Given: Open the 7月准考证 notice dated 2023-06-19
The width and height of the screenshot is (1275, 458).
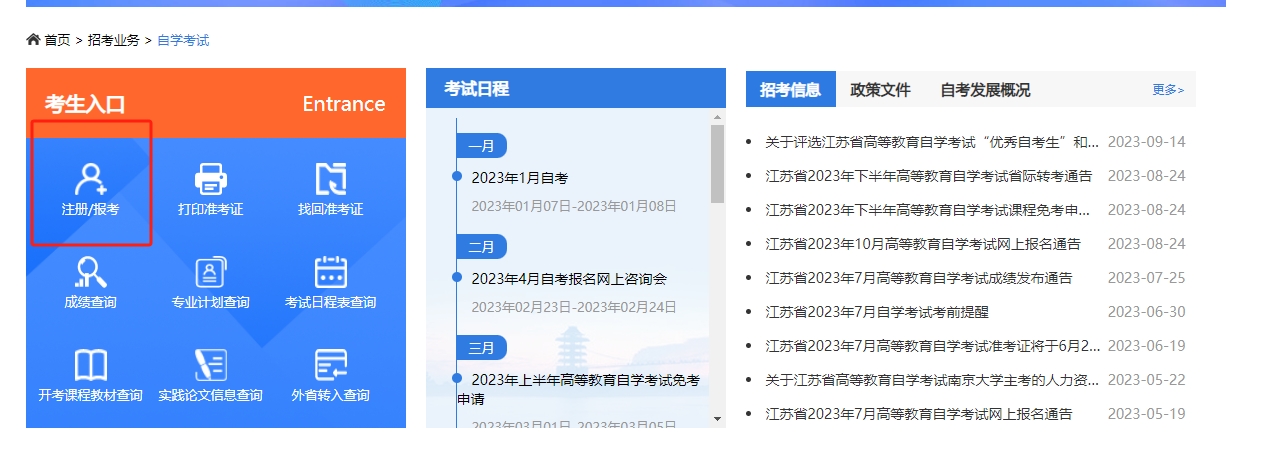Looking at the screenshot, I should pyautogui.click(x=932, y=346).
